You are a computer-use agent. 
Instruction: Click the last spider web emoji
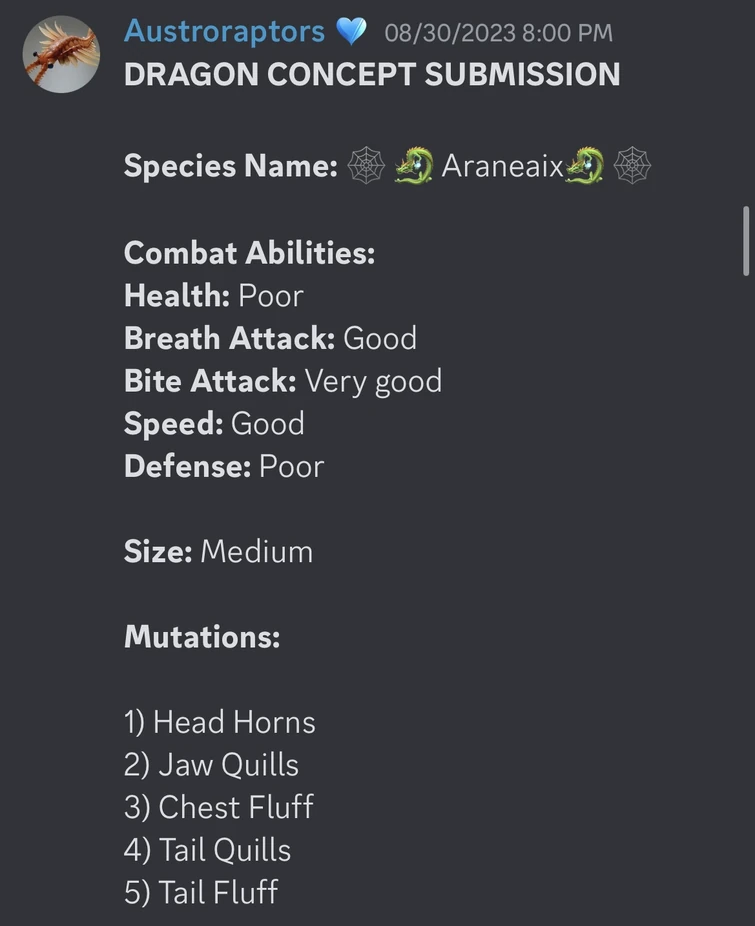pos(630,166)
